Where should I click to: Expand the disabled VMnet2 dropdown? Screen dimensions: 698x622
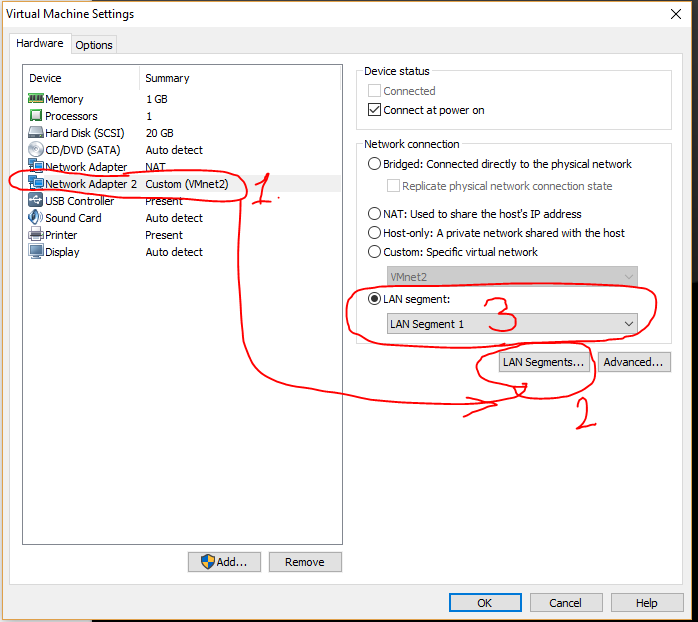point(512,277)
